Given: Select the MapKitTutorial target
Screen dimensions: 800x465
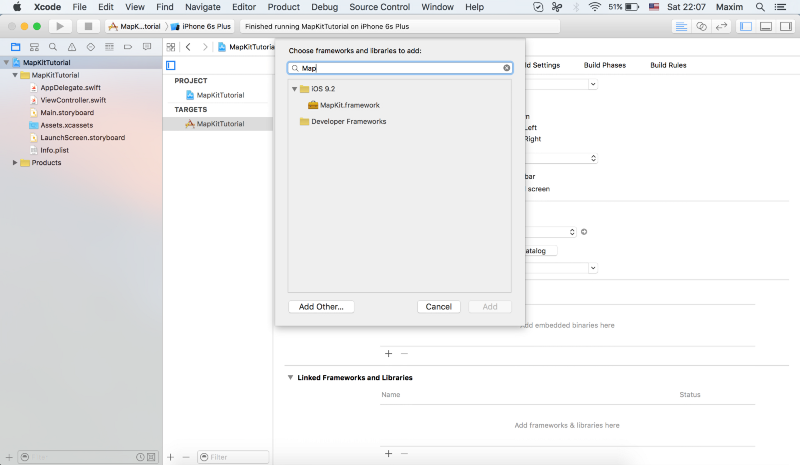Looking at the screenshot, I should click(x=218, y=124).
